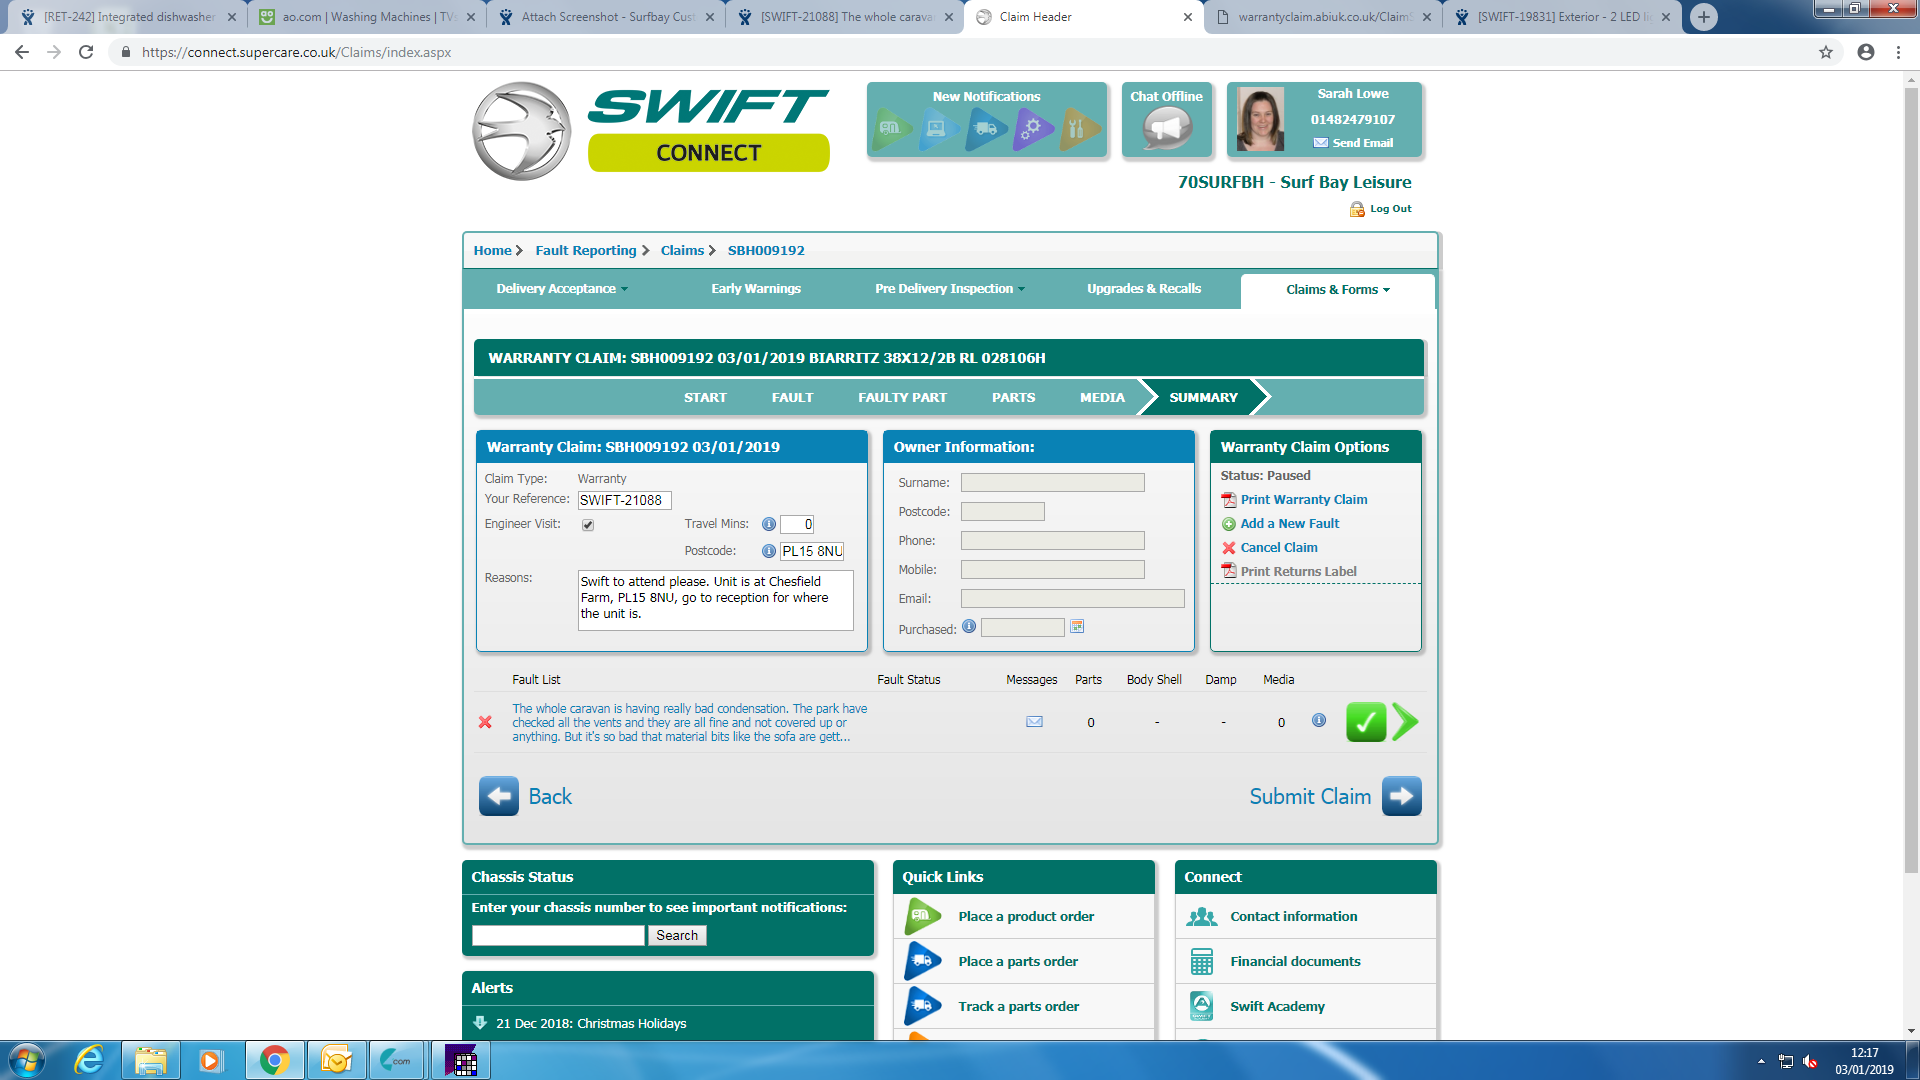The width and height of the screenshot is (1920, 1080).
Task: Expand the Delivery Acceptance menu
Action: pyautogui.click(x=562, y=289)
